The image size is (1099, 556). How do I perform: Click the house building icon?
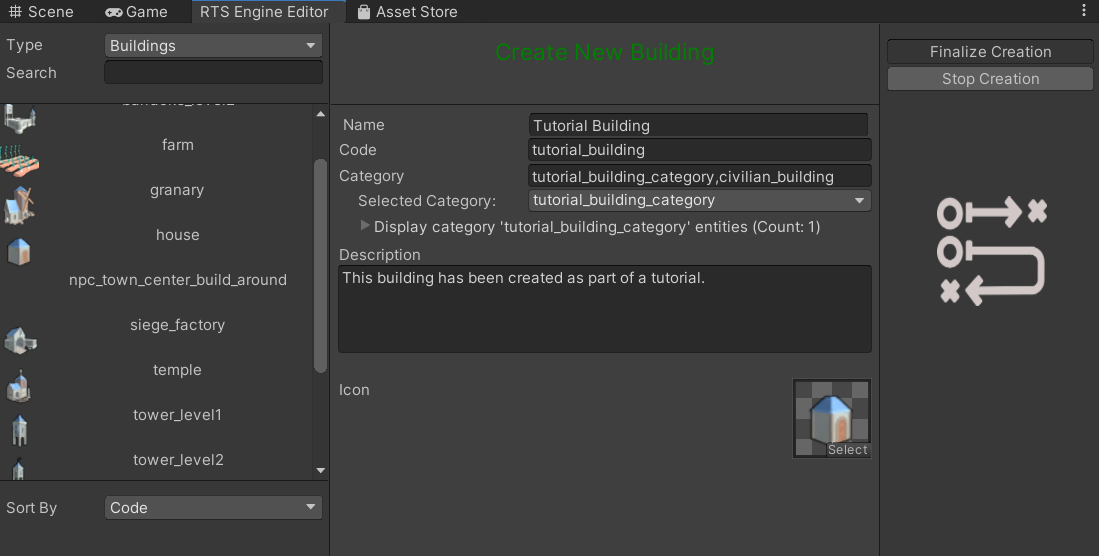[x=19, y=250]
